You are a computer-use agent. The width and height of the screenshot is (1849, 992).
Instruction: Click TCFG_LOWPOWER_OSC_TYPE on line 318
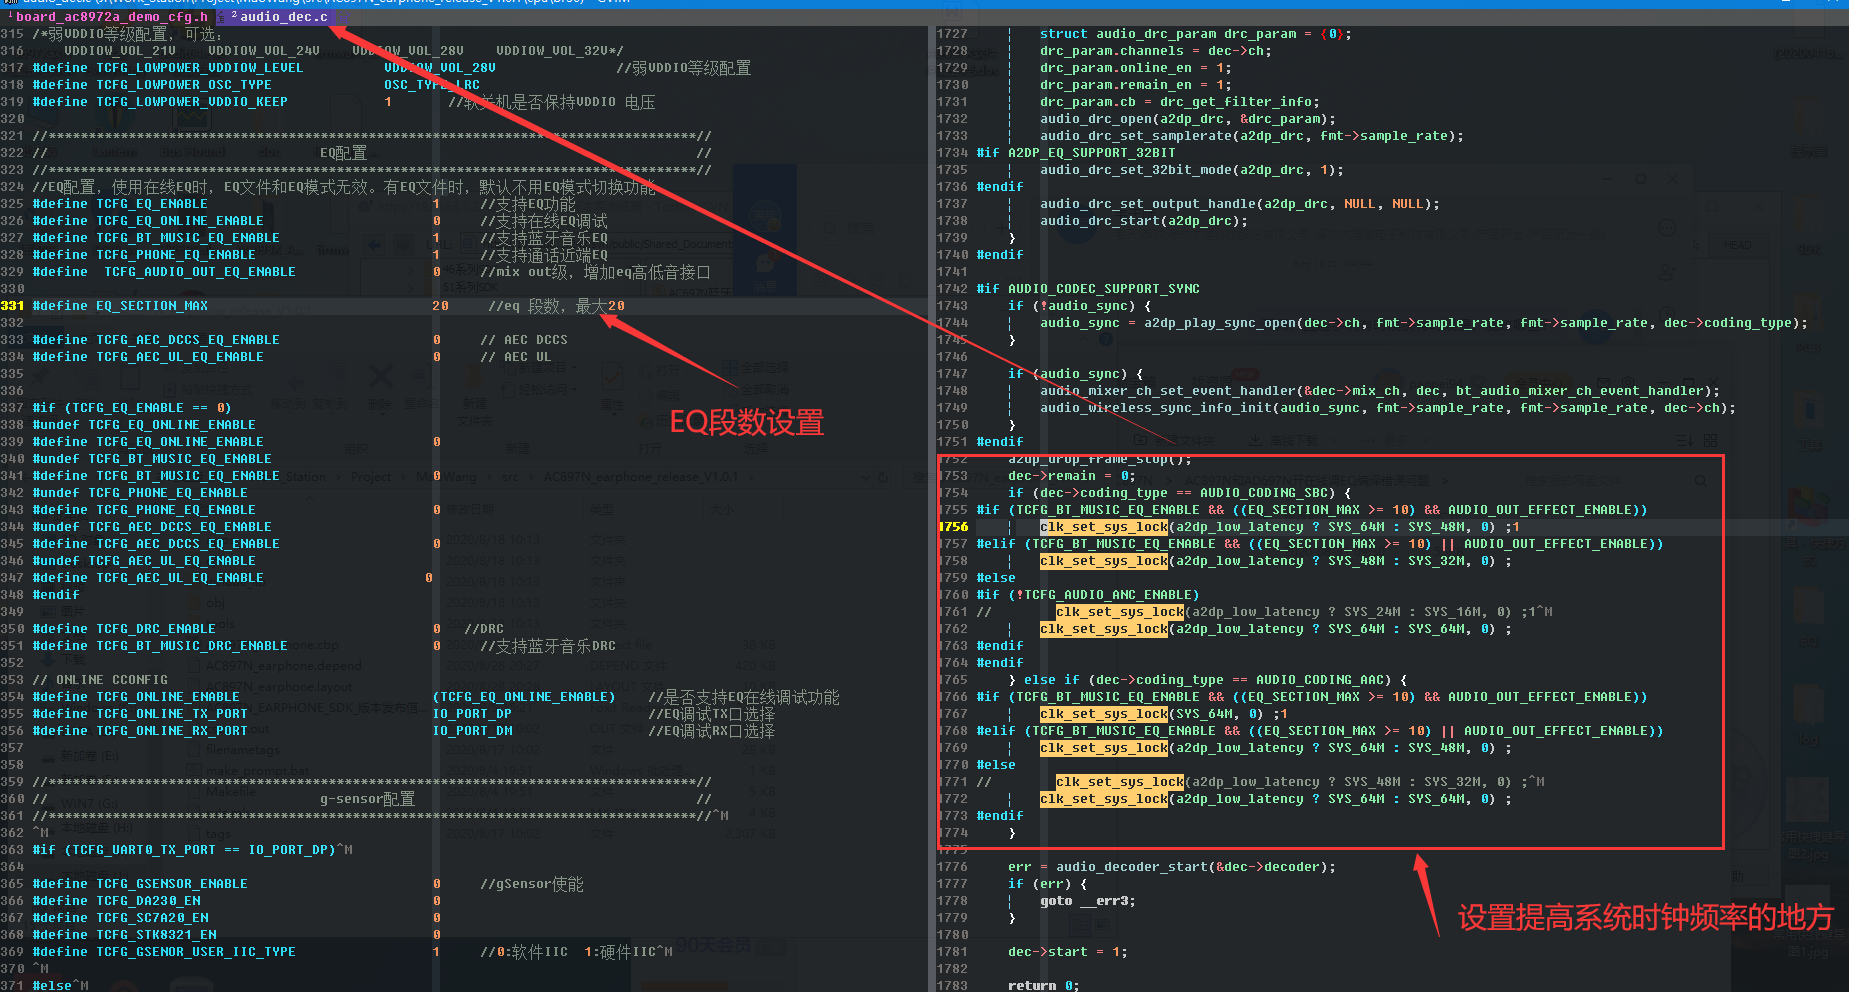184,85
